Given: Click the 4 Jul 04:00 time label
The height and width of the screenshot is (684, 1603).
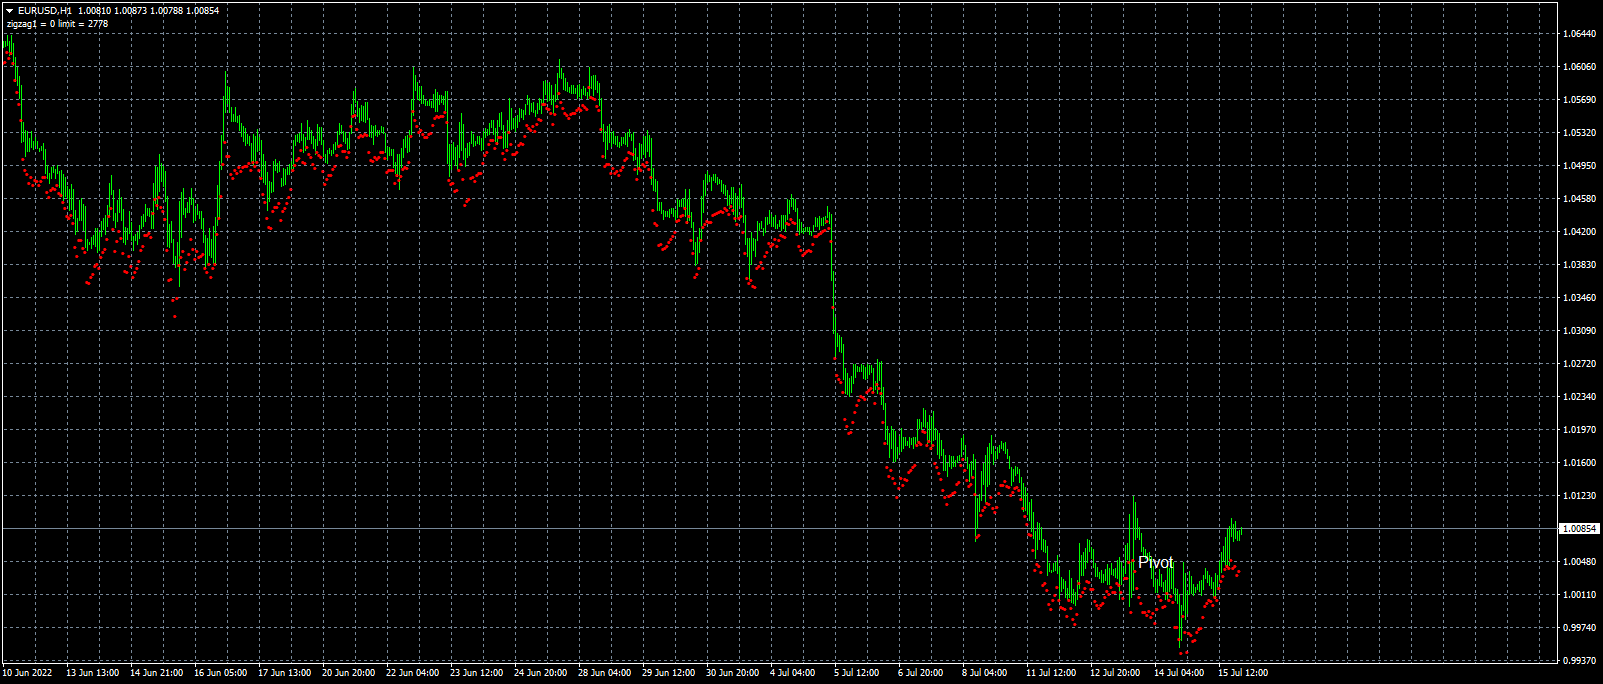Looking at the screenshot, I should (x=794, y=672).
